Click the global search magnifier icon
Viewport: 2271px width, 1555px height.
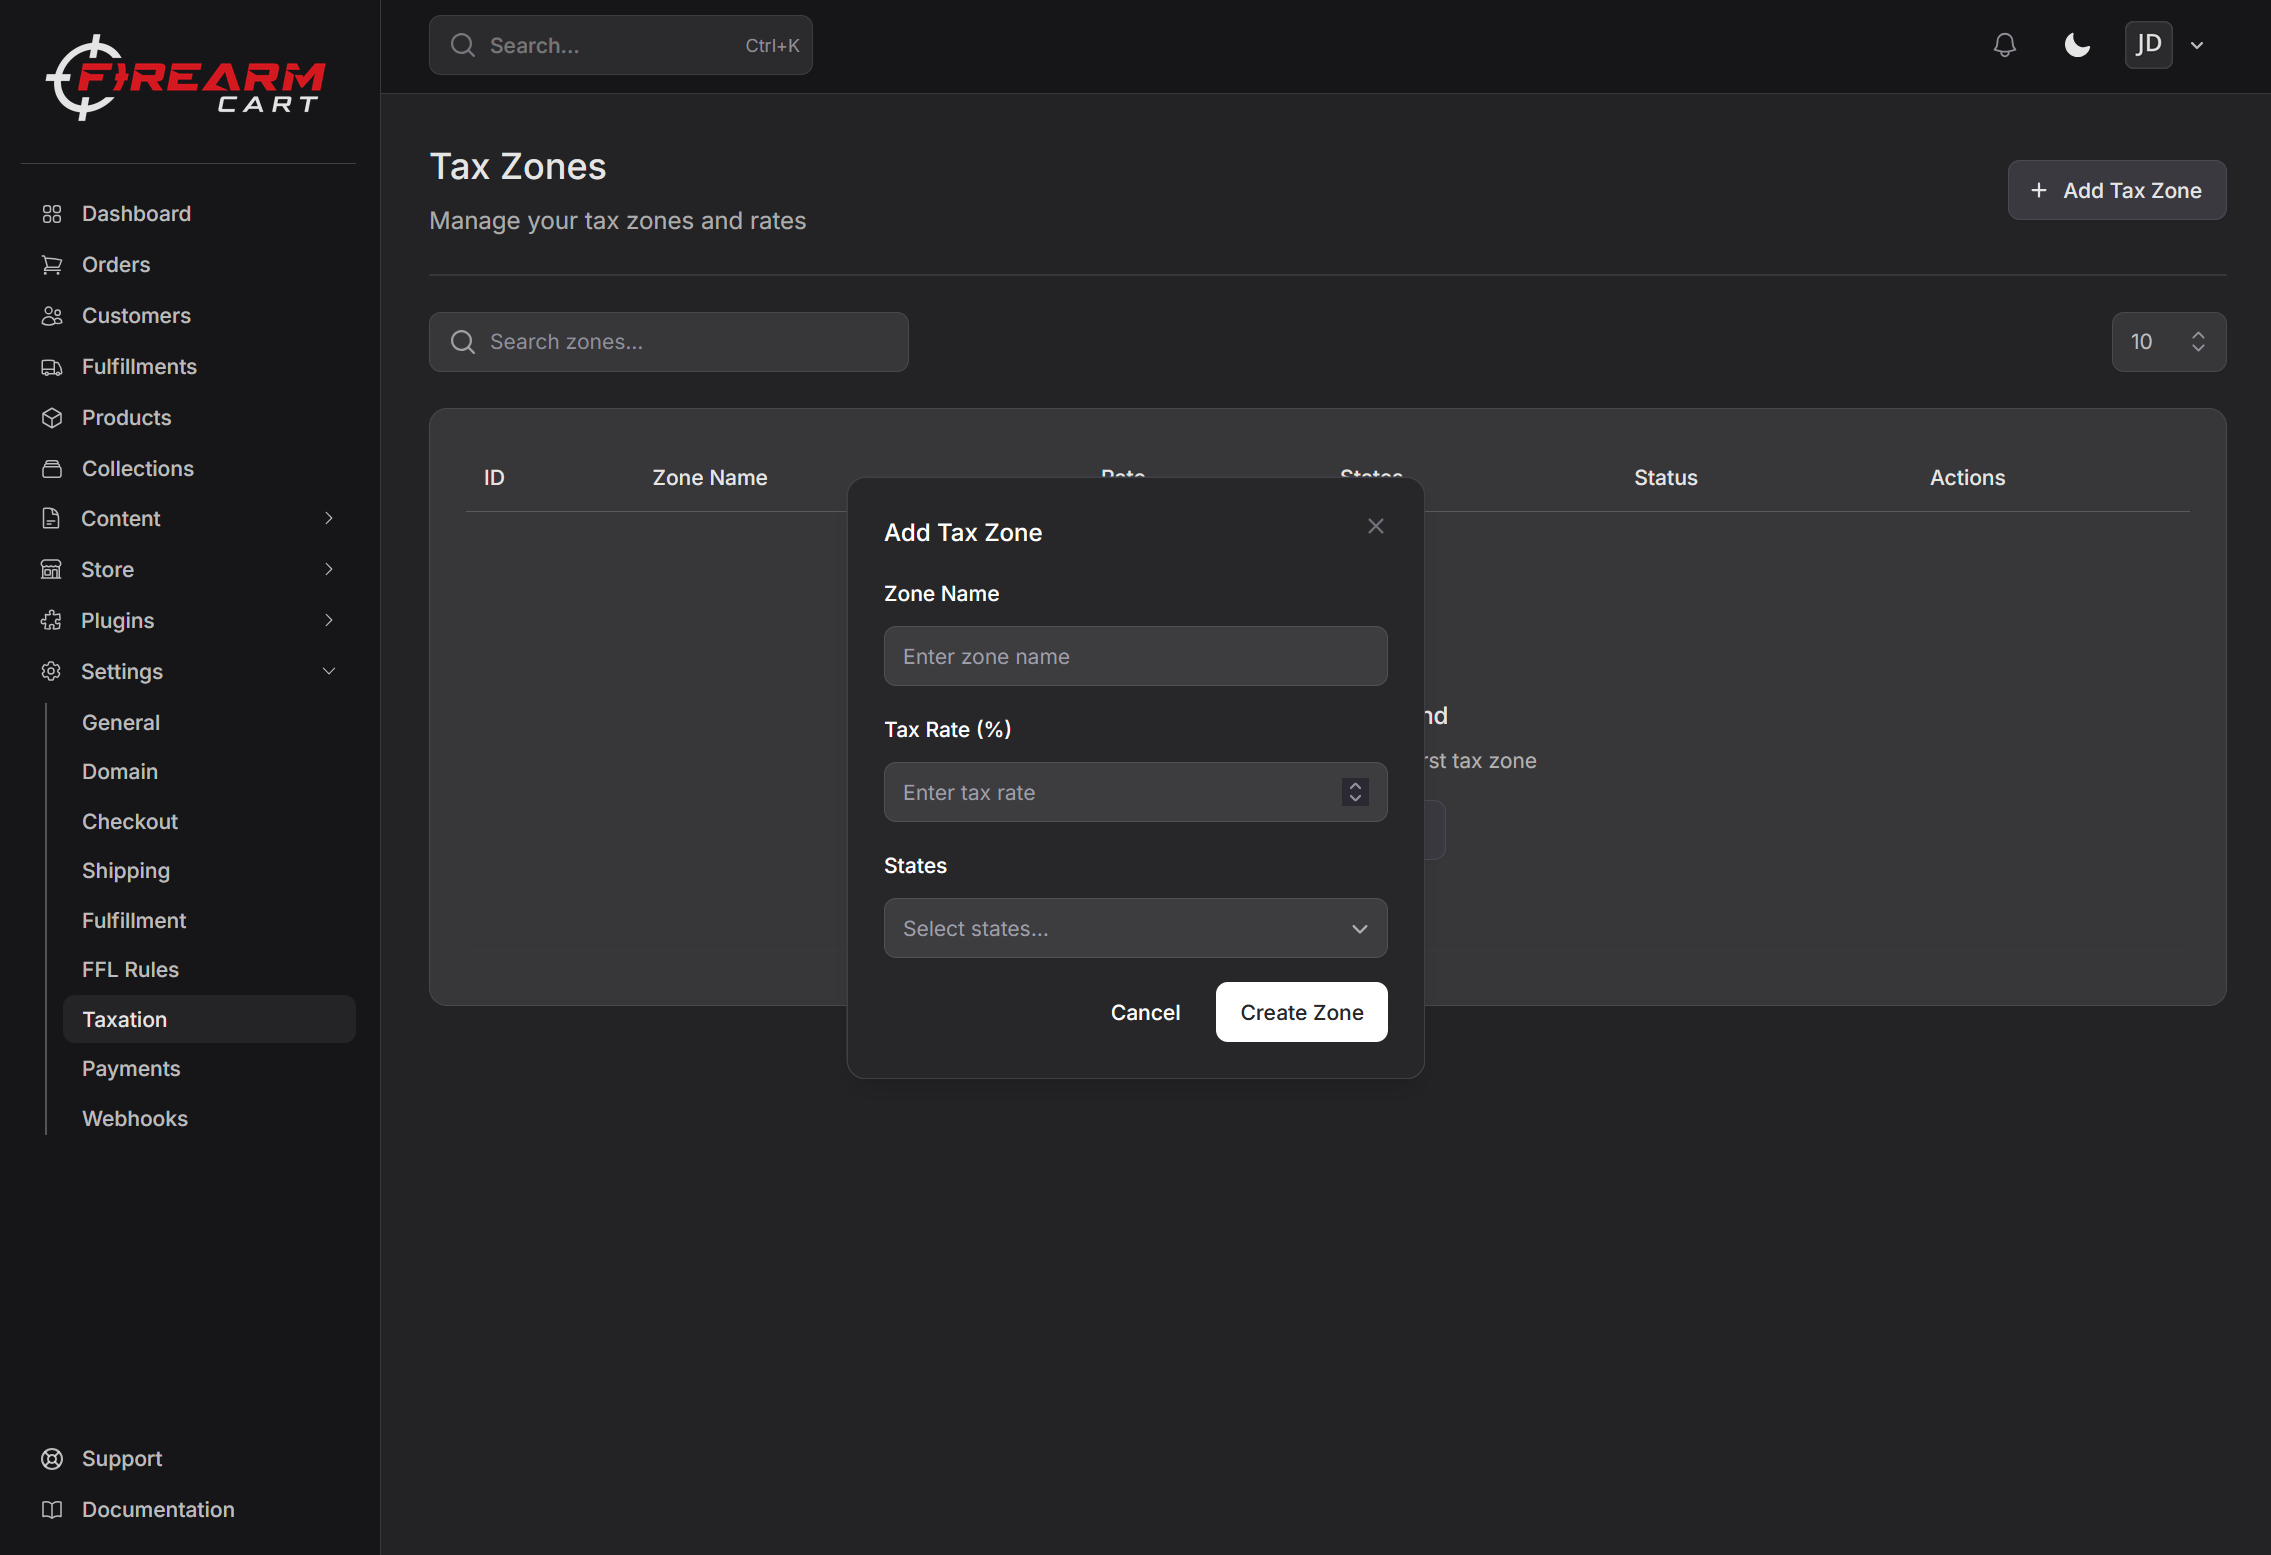pos(462,45)
